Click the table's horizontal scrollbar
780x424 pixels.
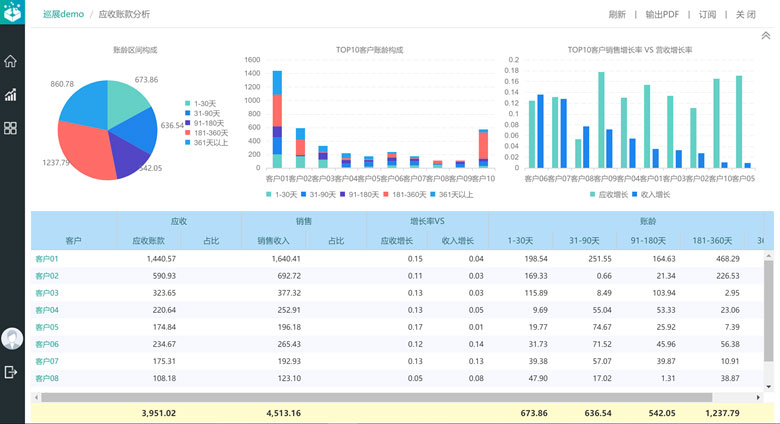pos(380,397)
